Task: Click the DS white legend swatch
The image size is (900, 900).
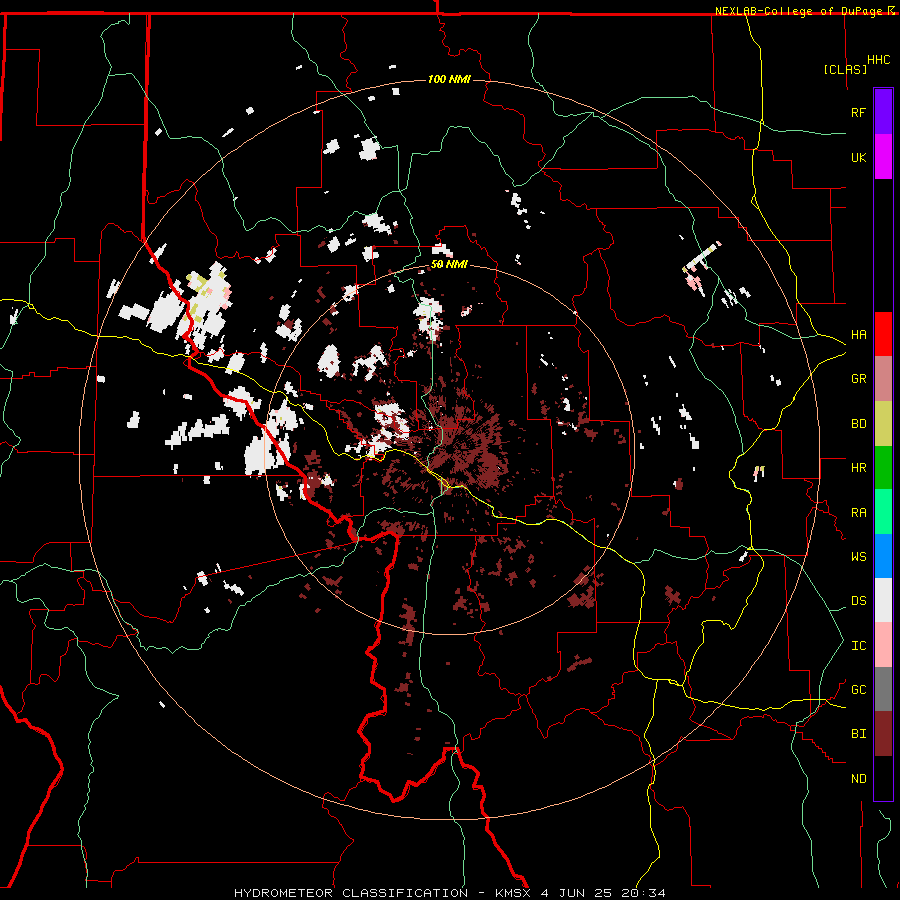Action: click(883, 600)
